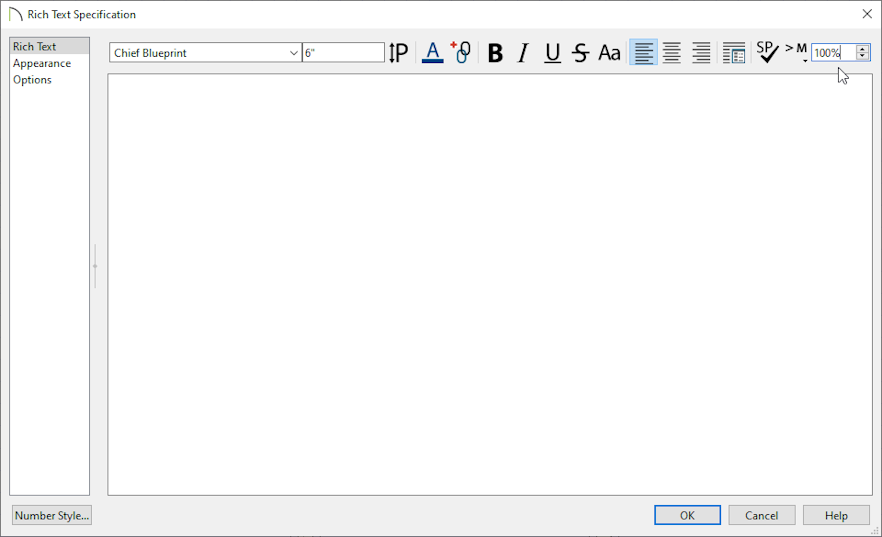Click the text line spacing icon

point(398,53)
